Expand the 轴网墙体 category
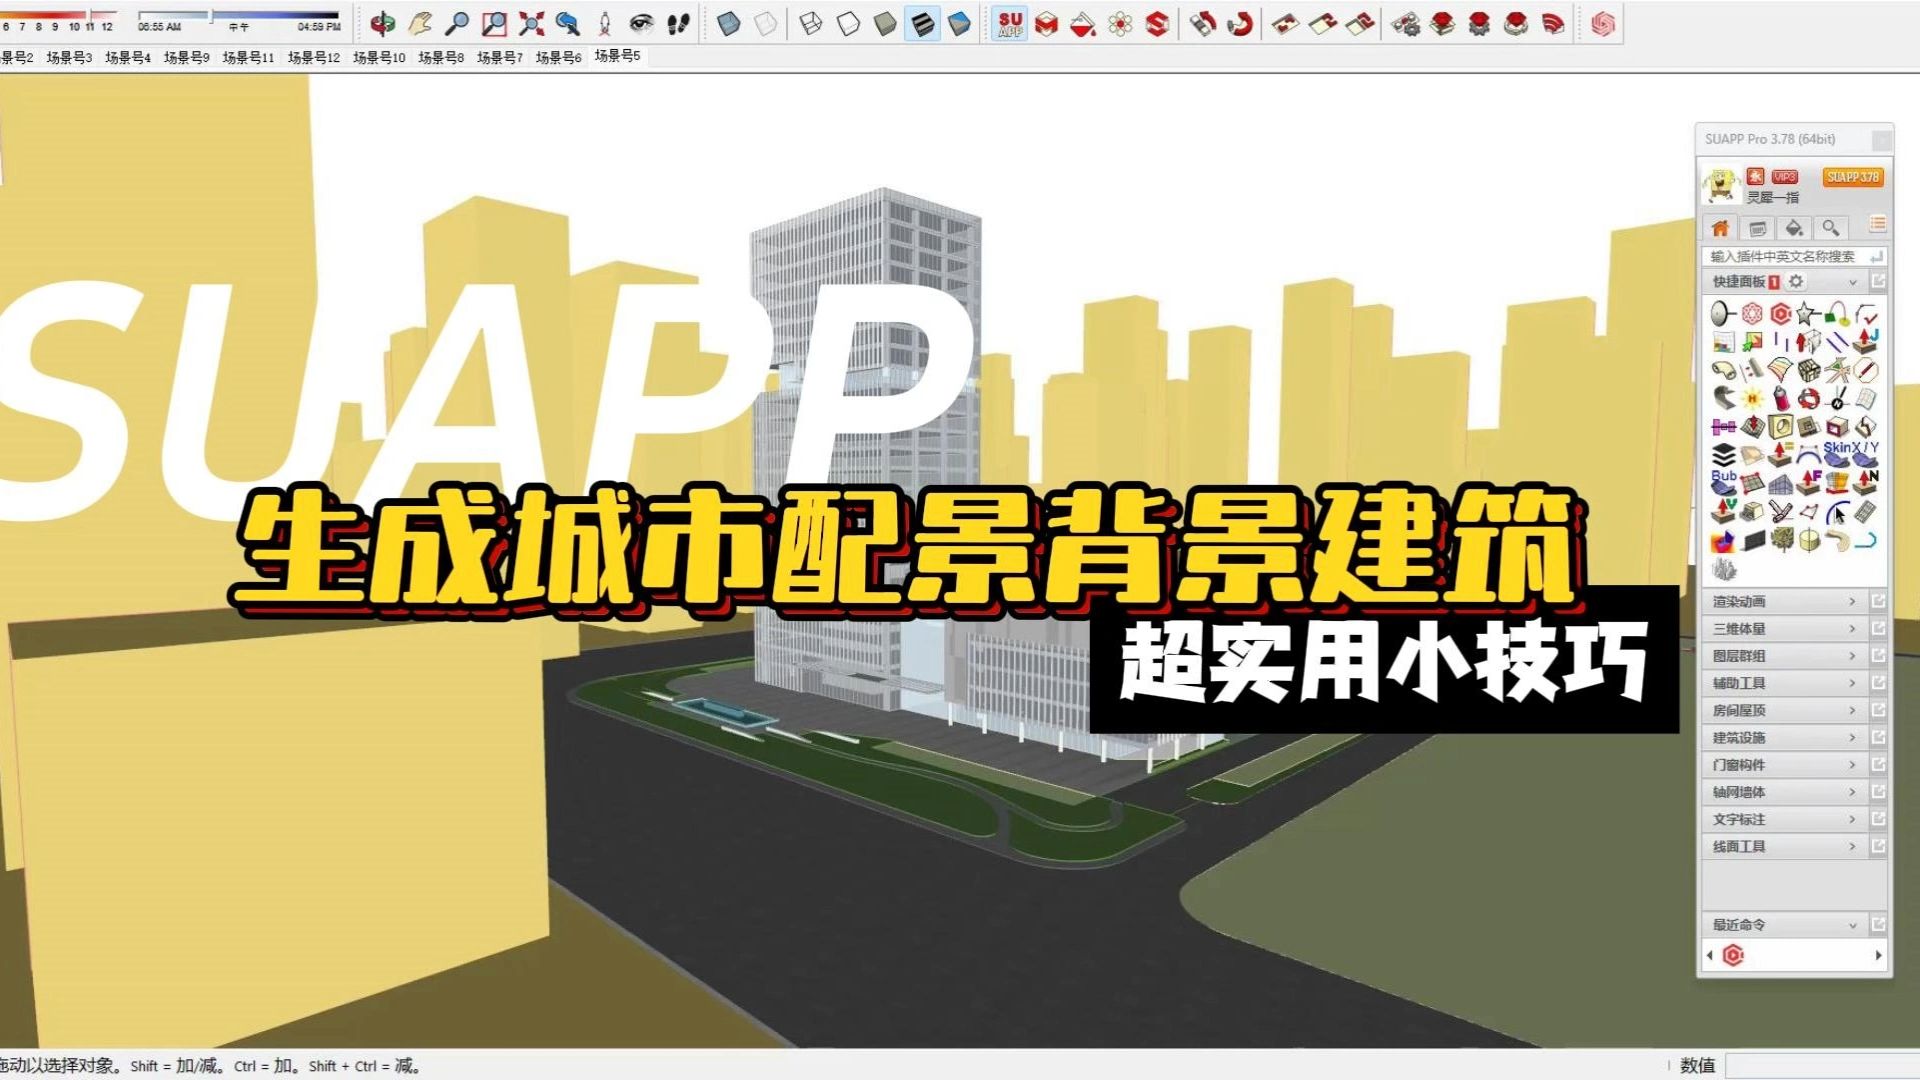 click(x=1784, y=792)
